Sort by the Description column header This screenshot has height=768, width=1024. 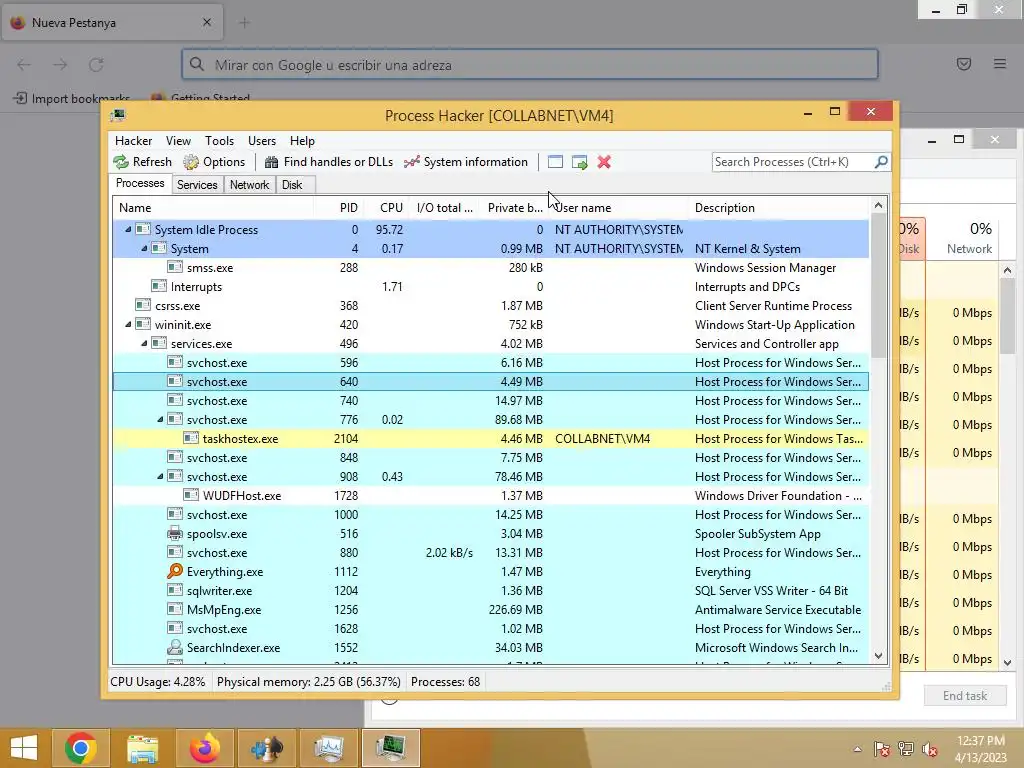coord(779,208)
